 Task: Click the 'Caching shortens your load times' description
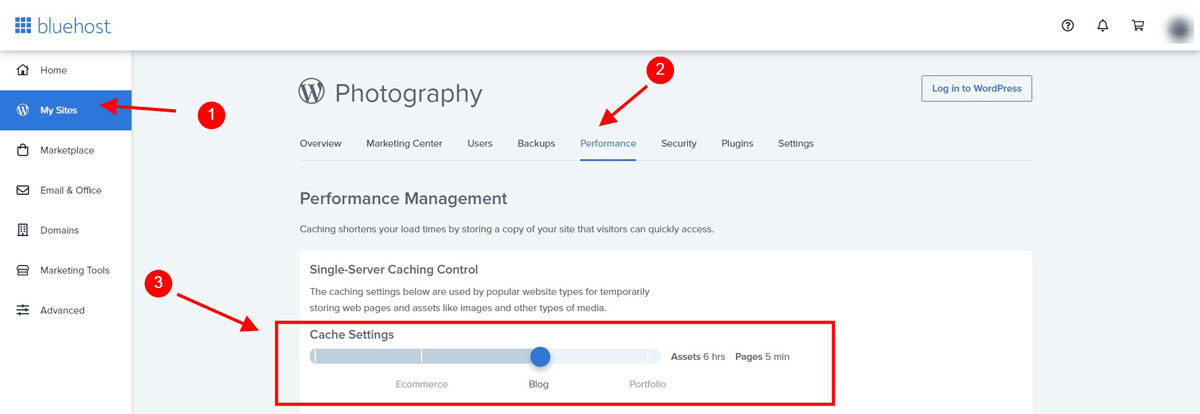click(x=507, y=229)
